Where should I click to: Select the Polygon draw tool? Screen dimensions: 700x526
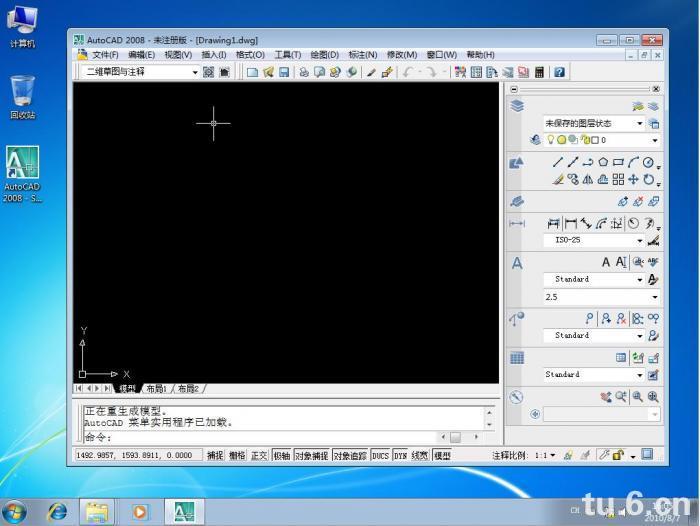pyautogui.click(x=603, y=162)
